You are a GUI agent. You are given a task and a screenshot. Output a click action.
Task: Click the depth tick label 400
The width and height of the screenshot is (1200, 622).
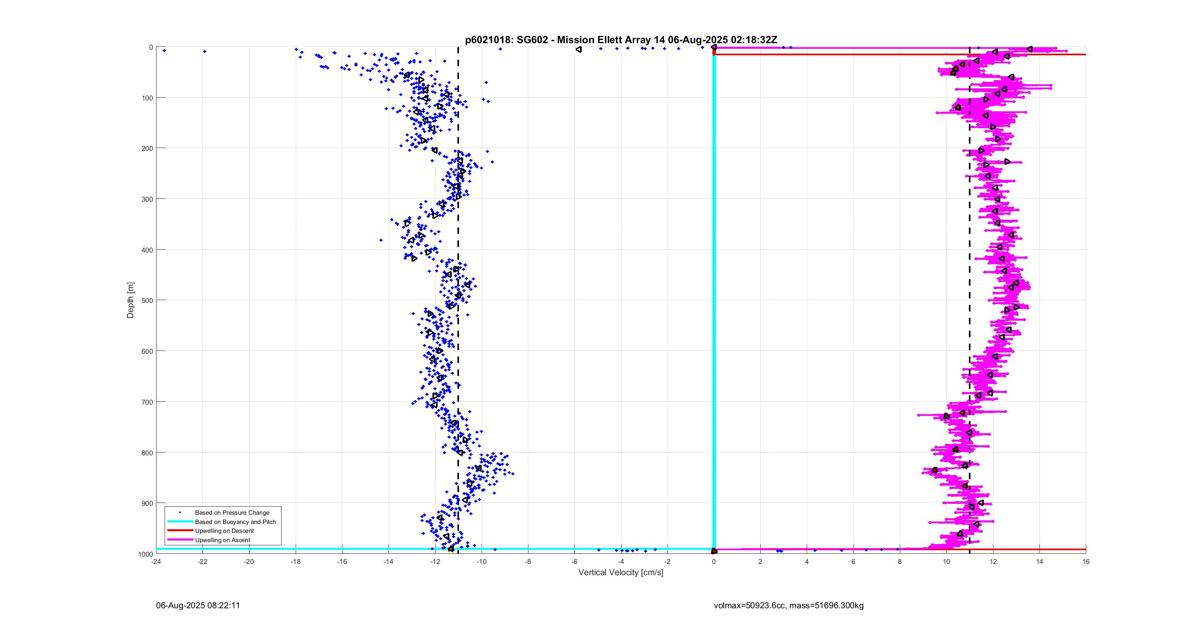pos(145,250)
